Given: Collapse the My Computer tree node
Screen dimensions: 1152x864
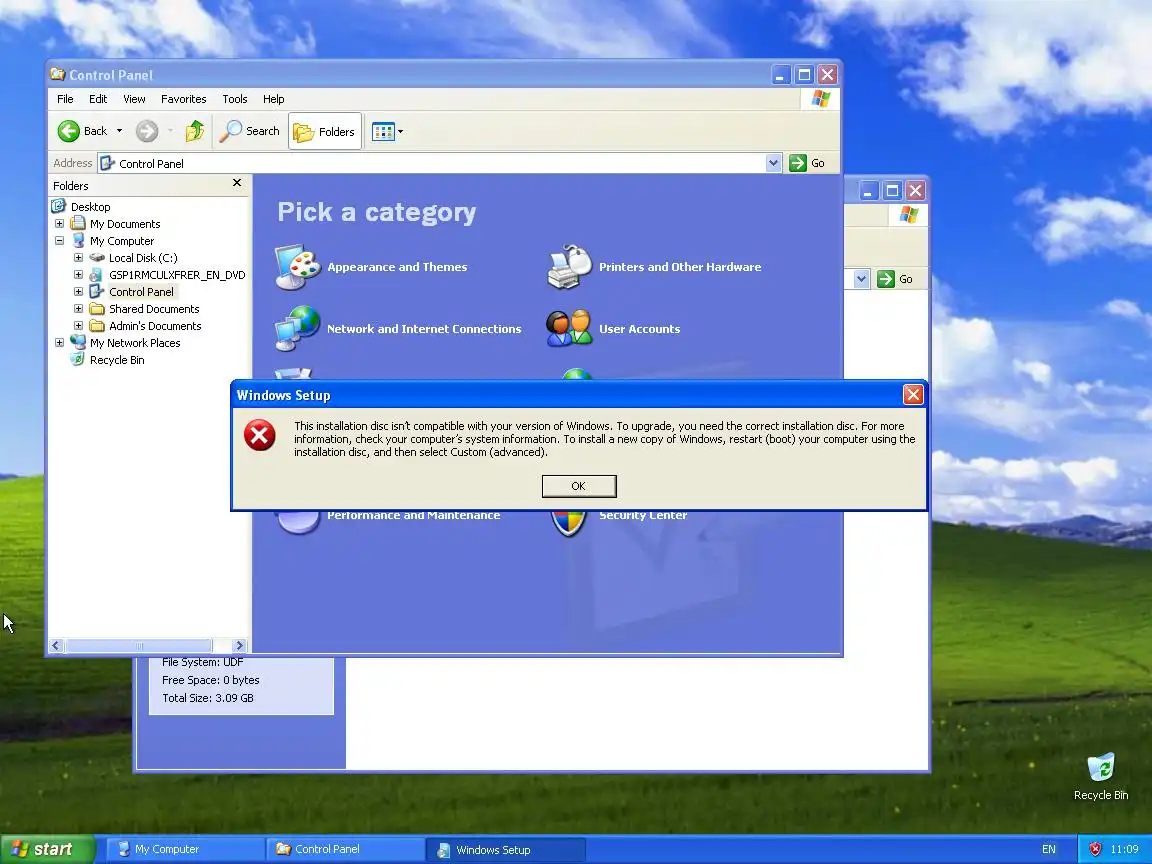Looking at the screenshot, I should (x=60, y=240).
